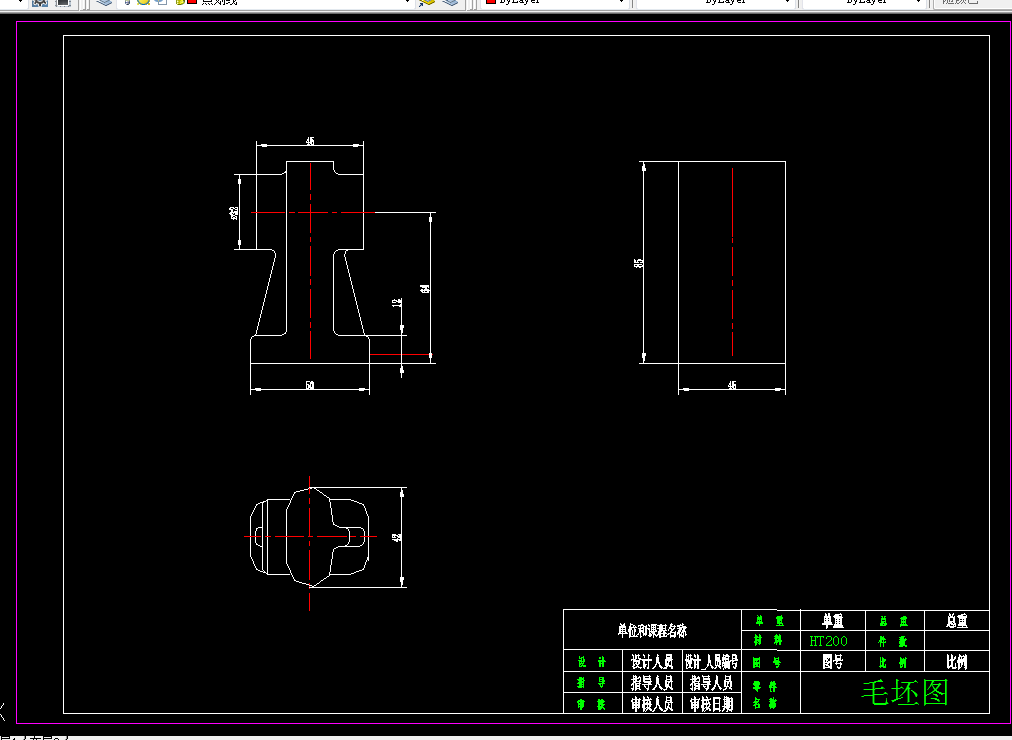
Task: Click the 审核人员 cell
Action: click(x=653, y=703)
